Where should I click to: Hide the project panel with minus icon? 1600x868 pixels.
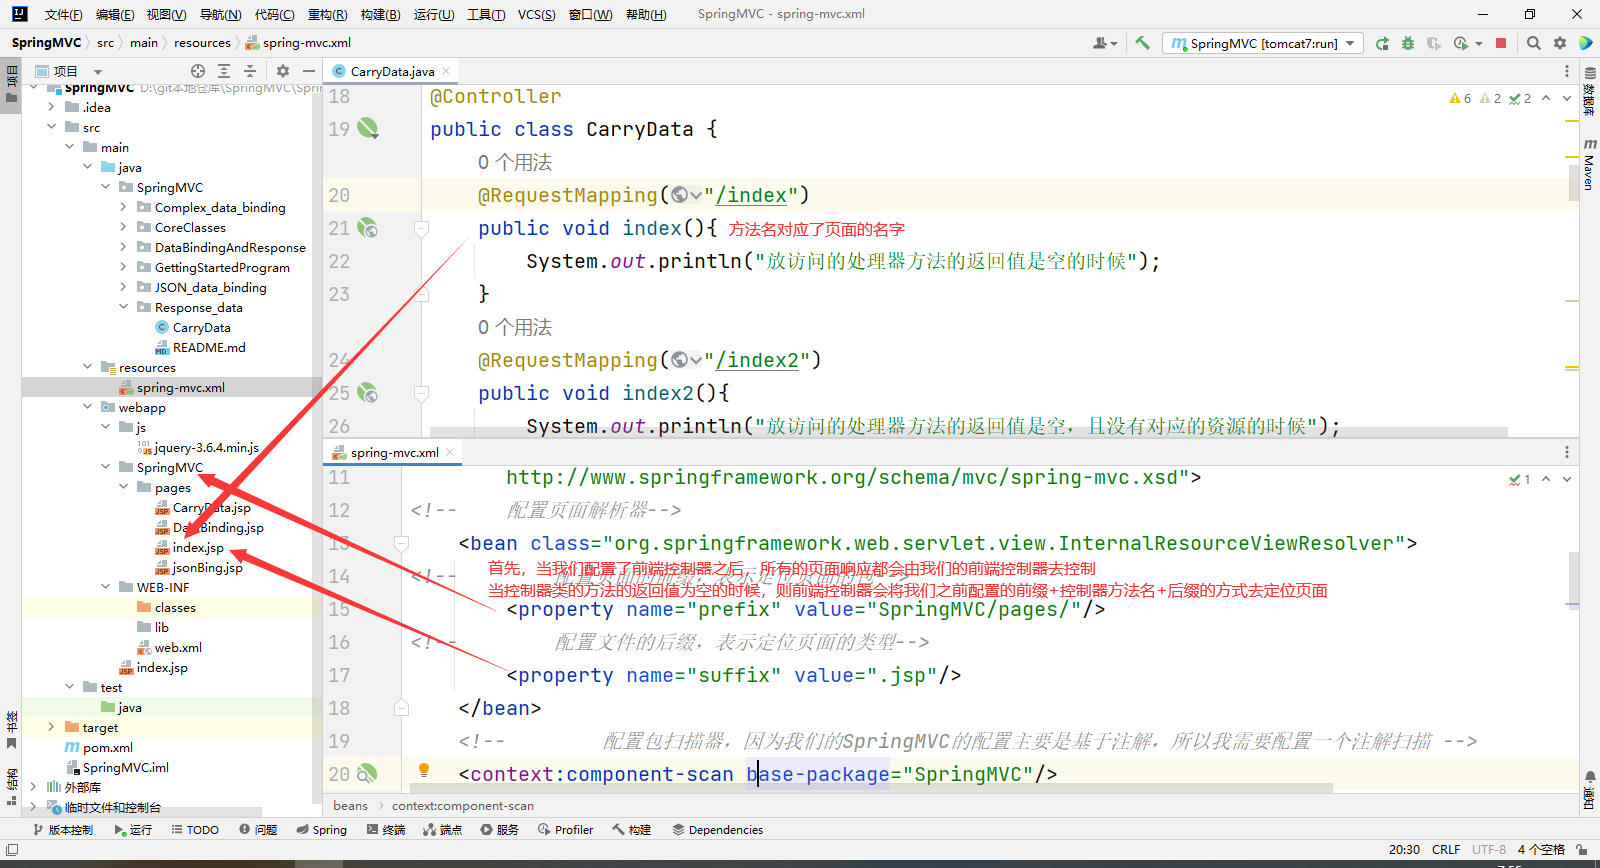(x=309, y=71)
